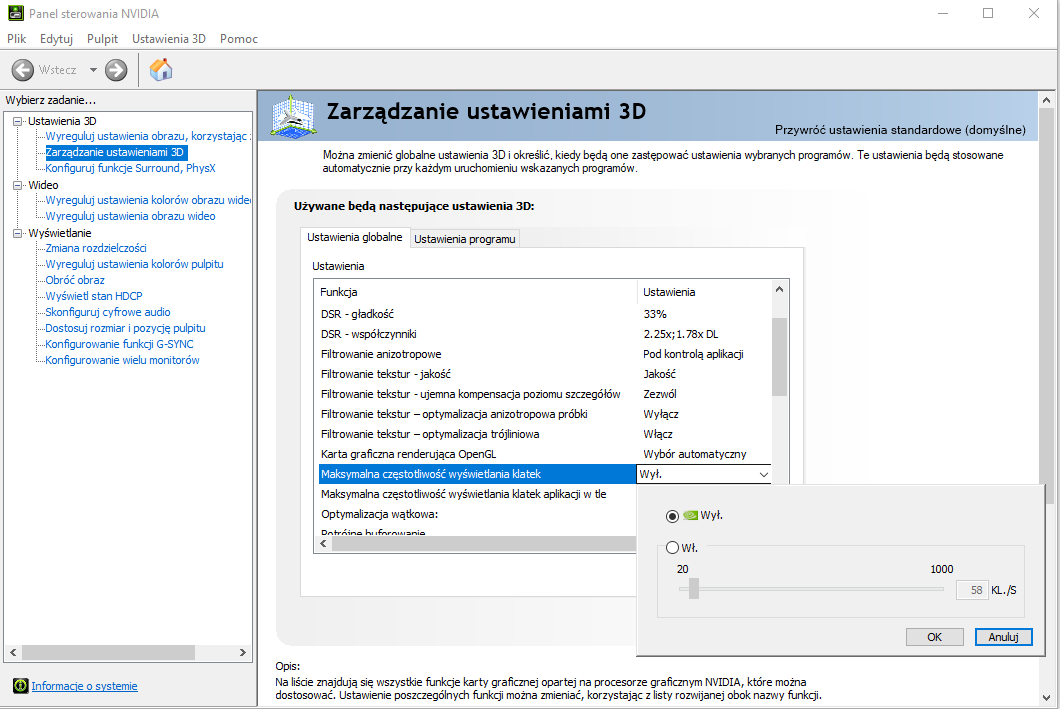
Task: Open Wyreguluj ustawienia obrazu, korzystając item
Action: [147, 136]
